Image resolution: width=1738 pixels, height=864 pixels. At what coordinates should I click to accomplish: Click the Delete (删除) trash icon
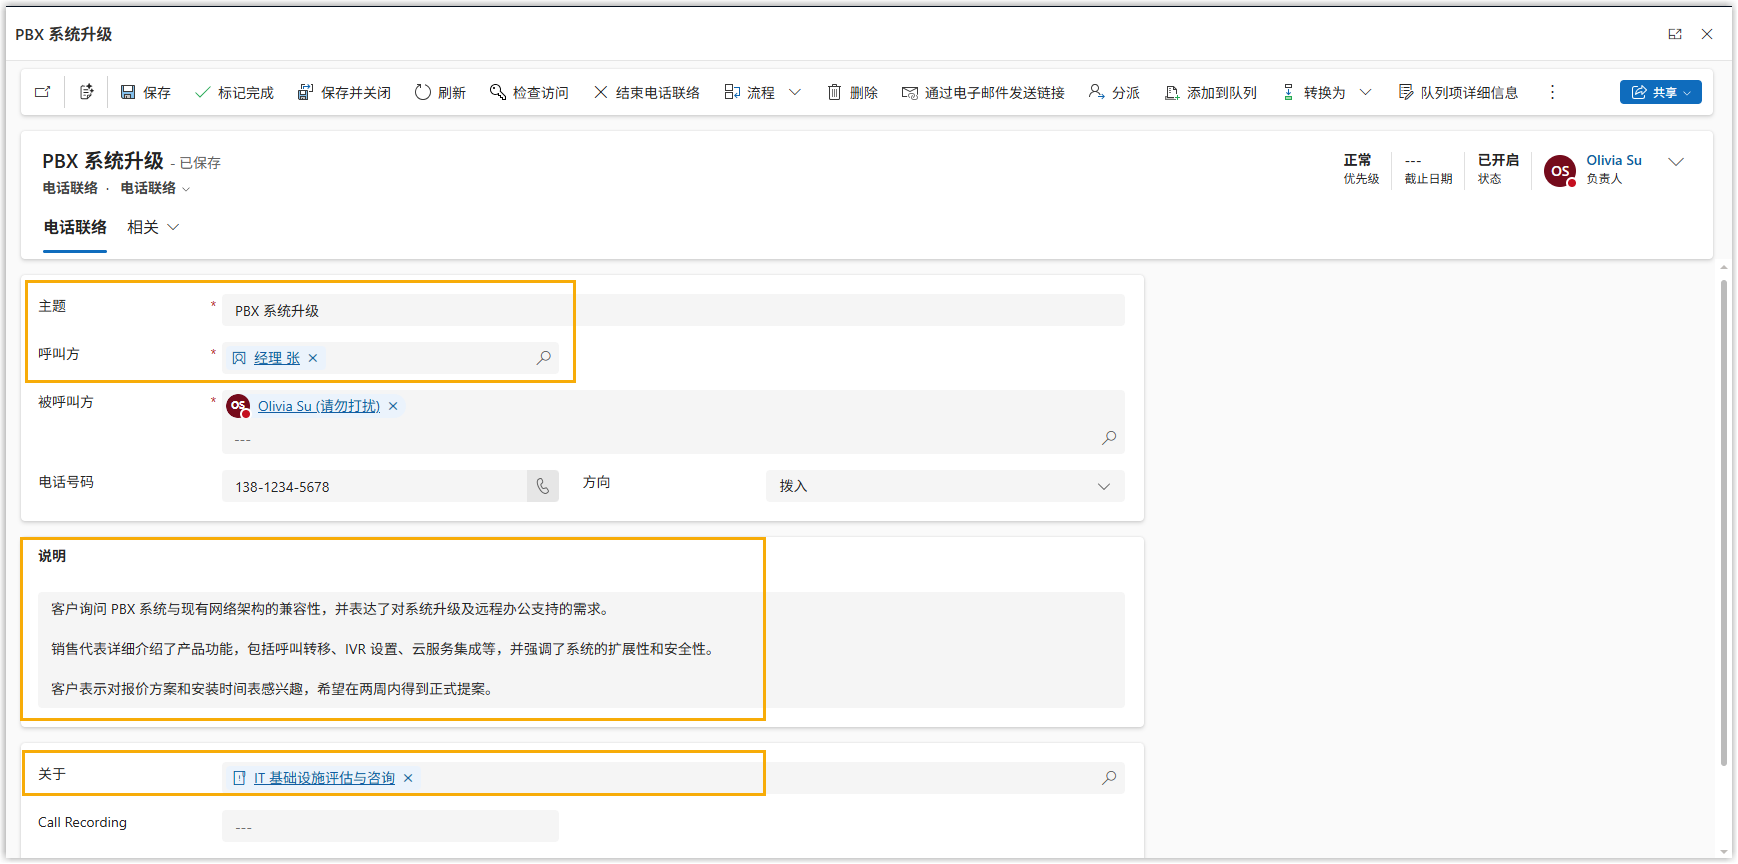[x=834, y=92]
